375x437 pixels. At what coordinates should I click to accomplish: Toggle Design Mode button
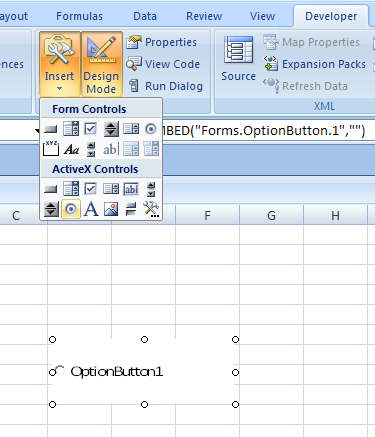pos(101,64)
